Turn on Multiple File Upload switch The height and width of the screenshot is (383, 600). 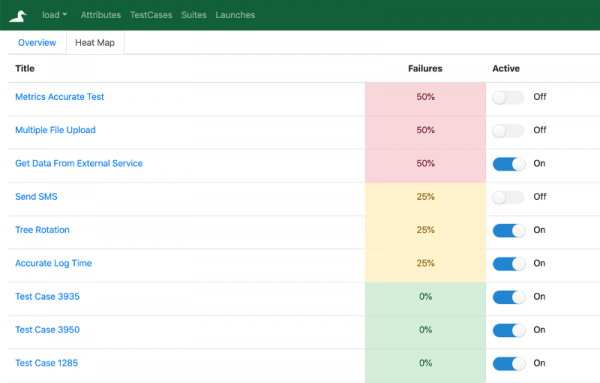click(x=508, y=131)
